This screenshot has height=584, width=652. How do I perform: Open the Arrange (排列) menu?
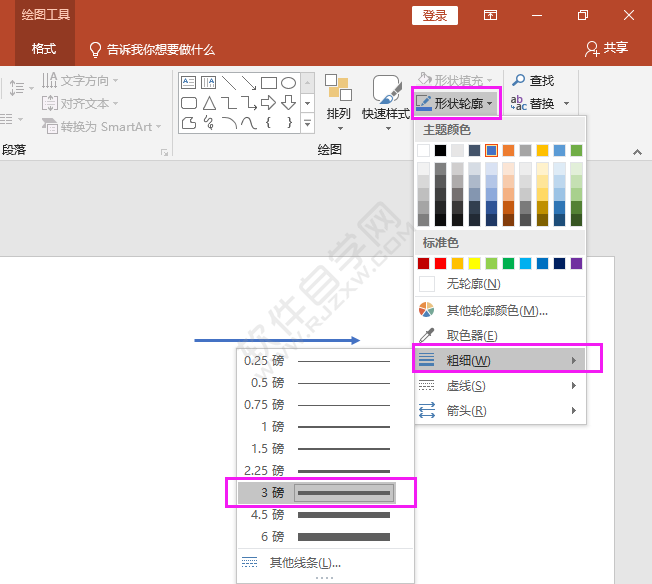point(339,103)
